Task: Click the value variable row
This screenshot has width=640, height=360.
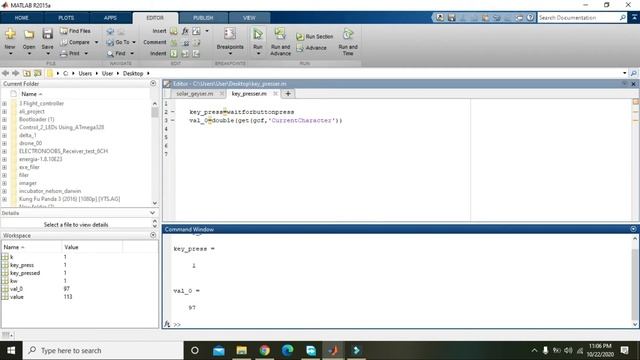Action: tap(80, 297)
